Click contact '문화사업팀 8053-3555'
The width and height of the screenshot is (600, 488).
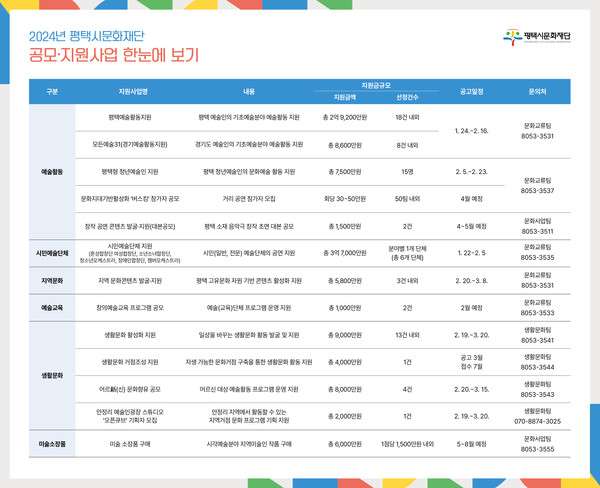(537, 444)
